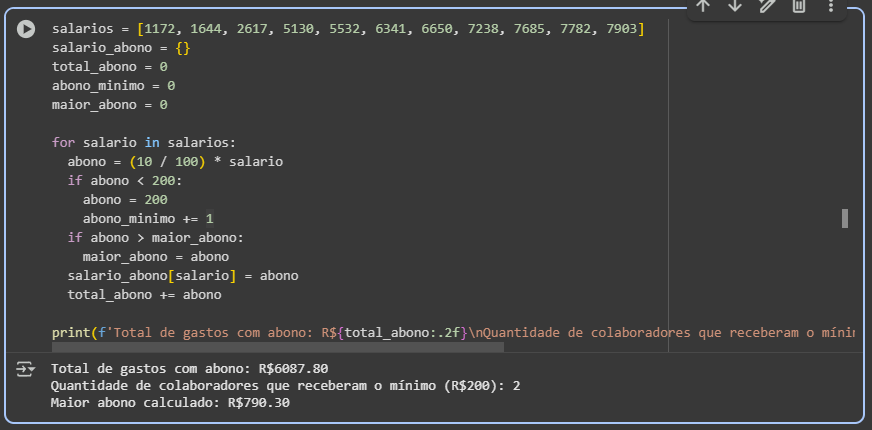Move cell up with up arrow
872x430 pixels.
point(703,6)
